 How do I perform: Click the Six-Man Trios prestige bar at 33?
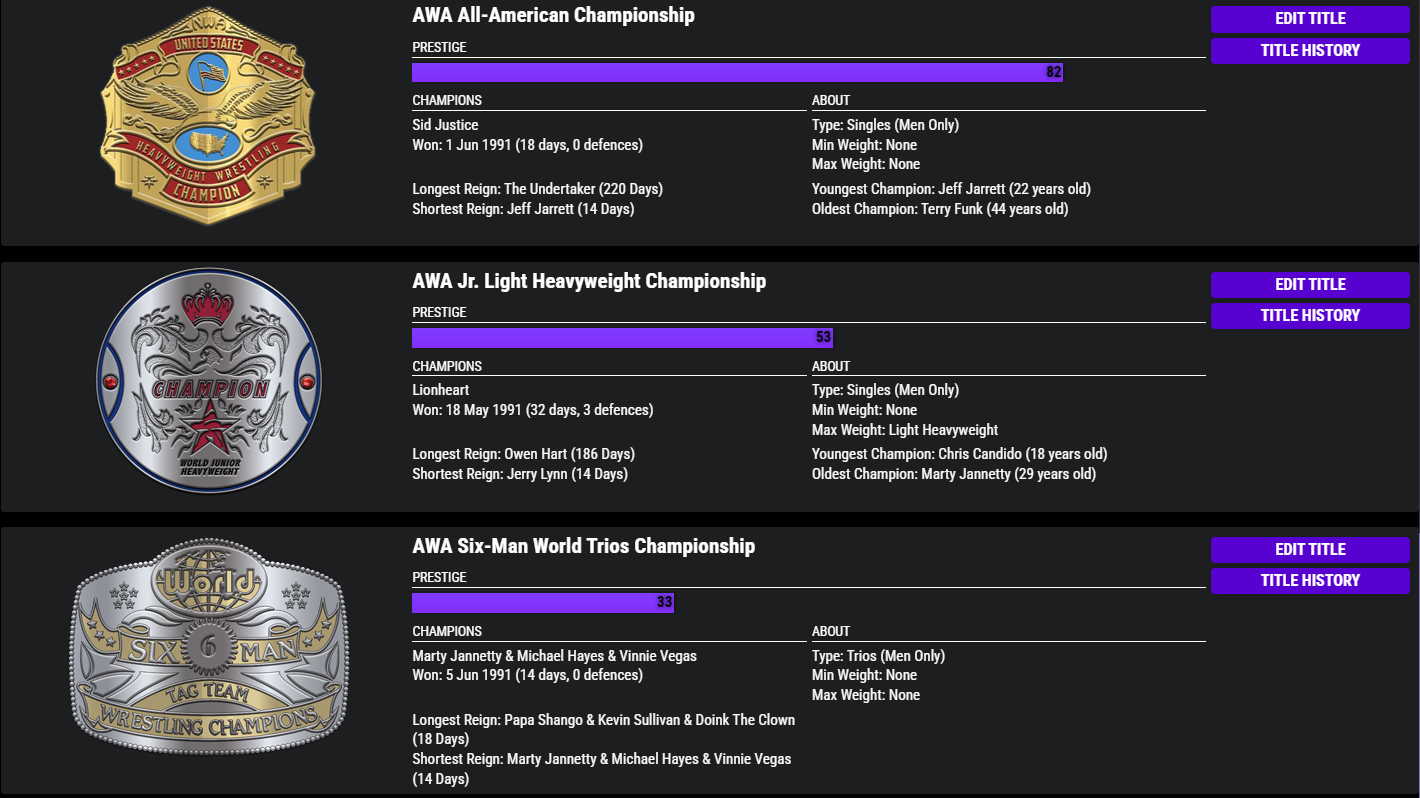tap(543, 603)
